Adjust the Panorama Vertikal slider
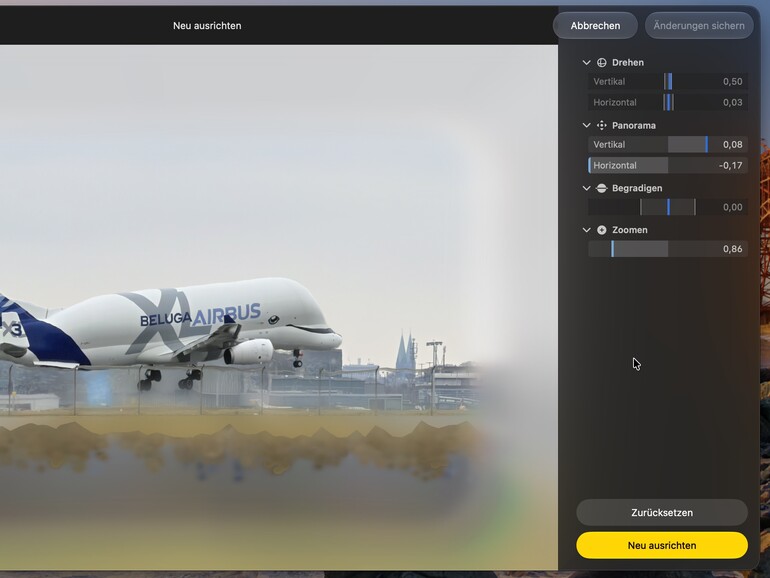 click(x=668, y=144)
